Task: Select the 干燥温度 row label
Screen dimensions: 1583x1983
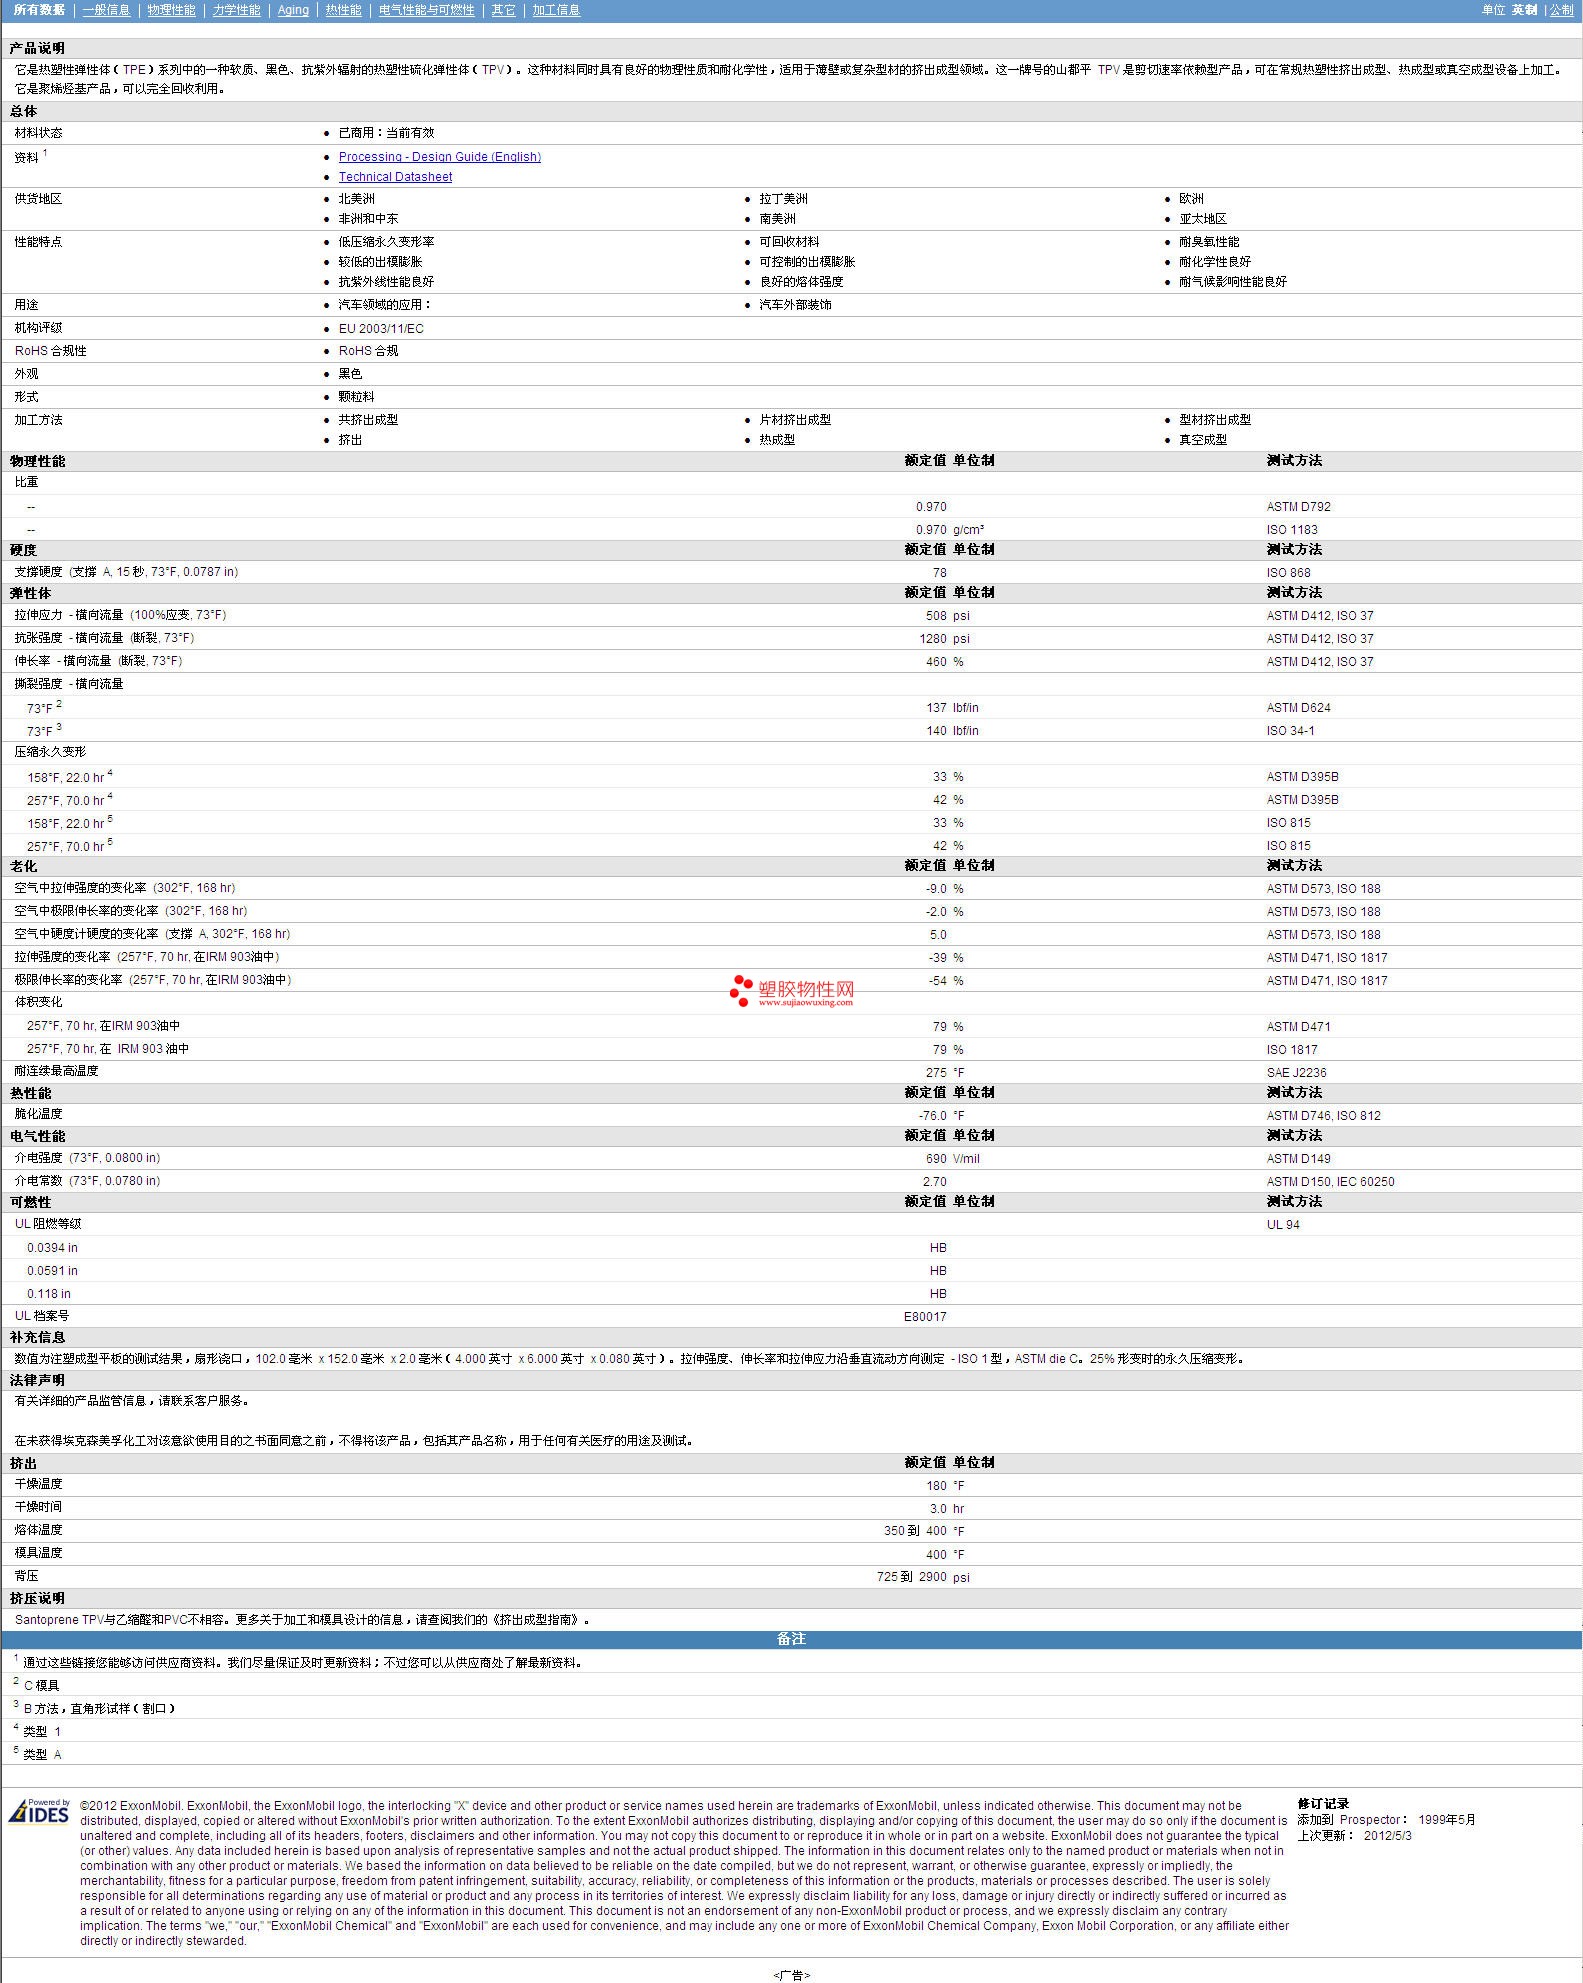Action: (x=38, y=1484)
